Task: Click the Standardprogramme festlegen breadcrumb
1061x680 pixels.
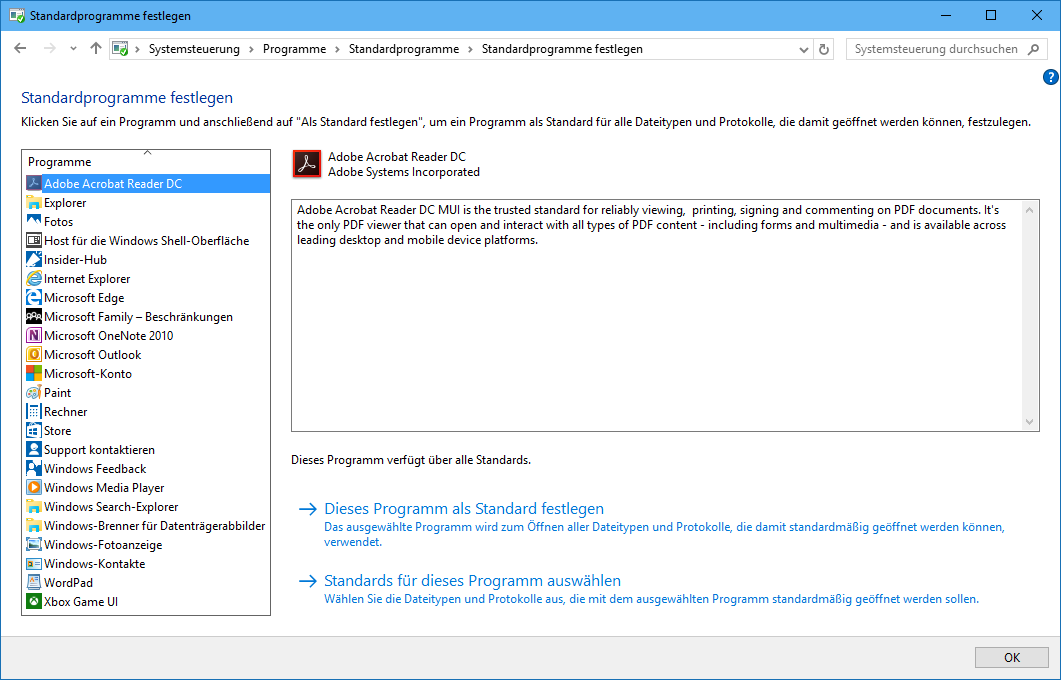Action: point(562,49)
